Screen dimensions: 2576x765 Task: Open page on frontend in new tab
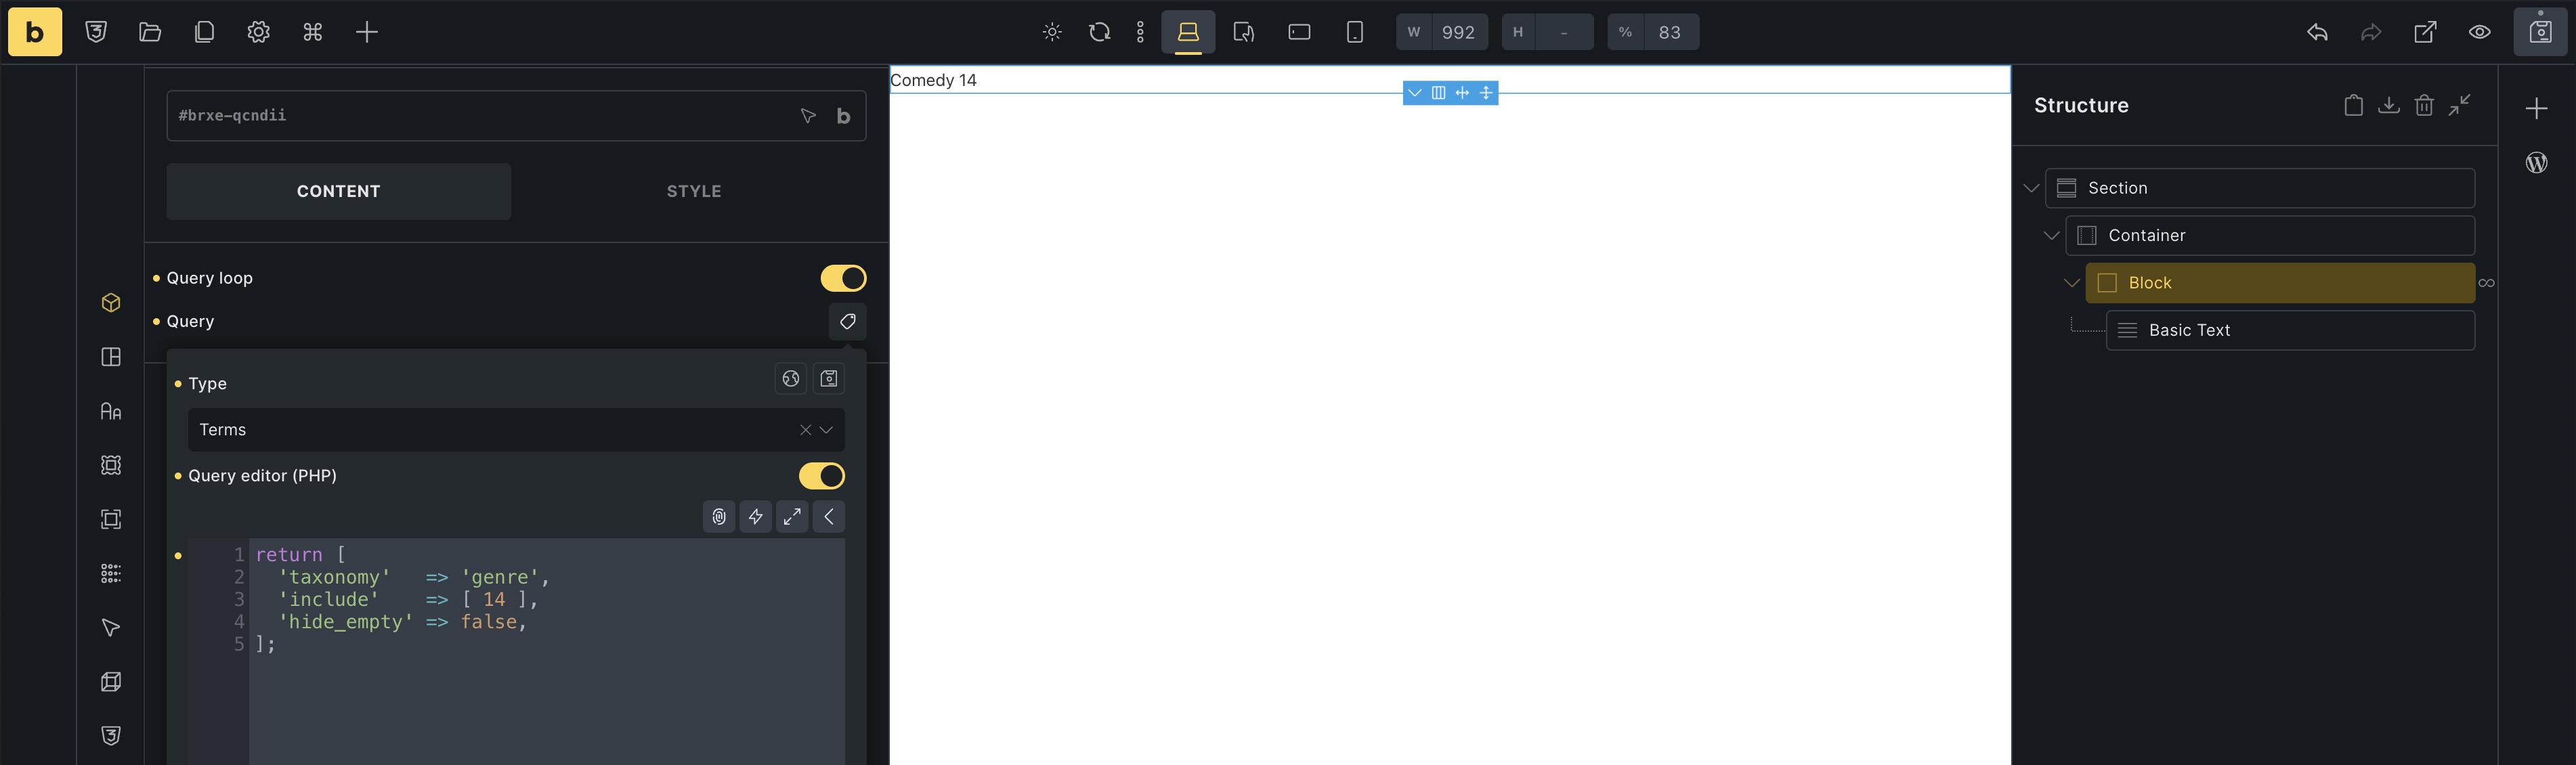pos(2425,32)
